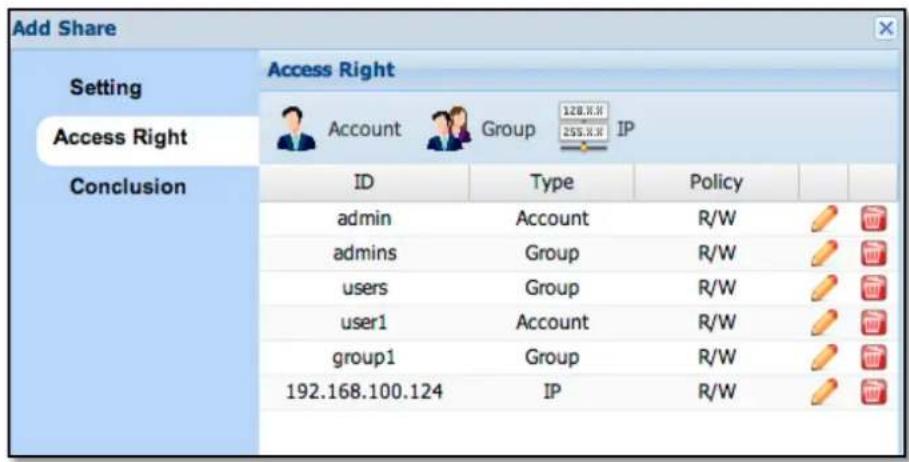Click the Type cell of admin row
909x462 pixels.
(552, 219)
